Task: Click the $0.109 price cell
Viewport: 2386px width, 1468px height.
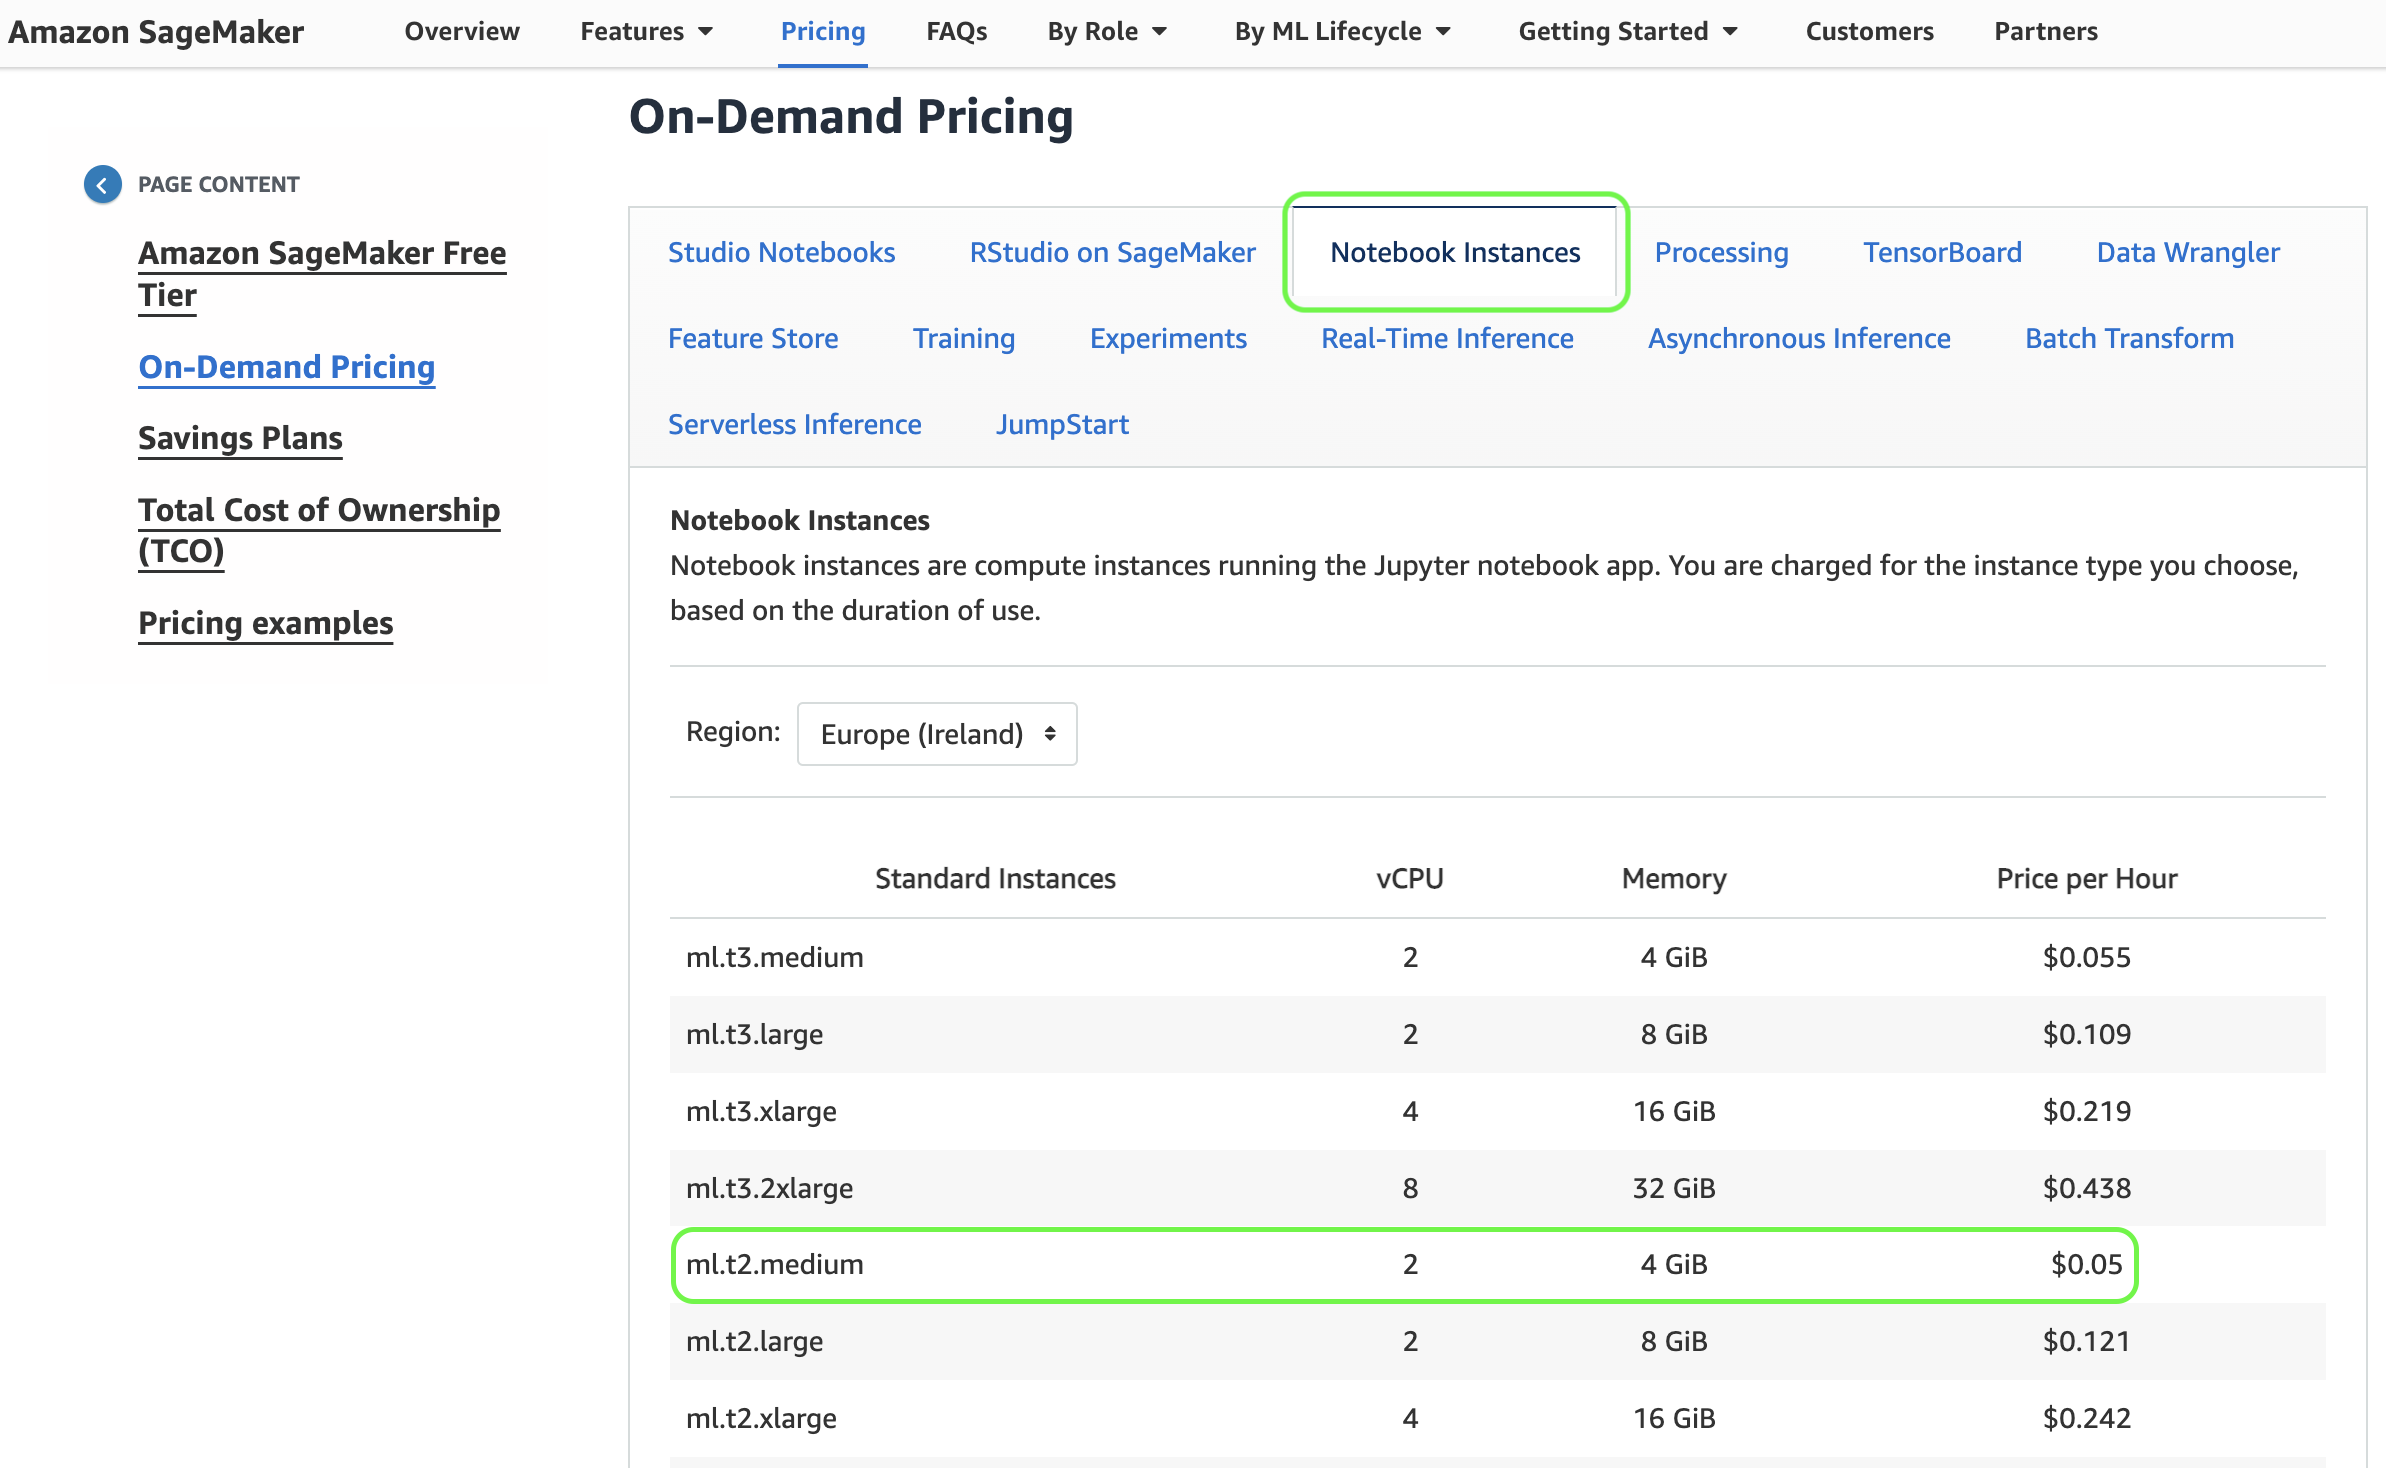Action: [2087, 1034]
